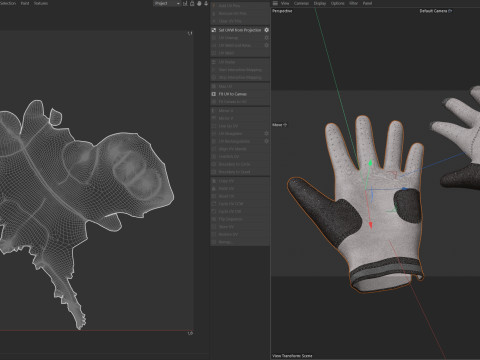The image size is (480, 360).
Task: Click the Paste UV icon
Action: tap(214, 189)
